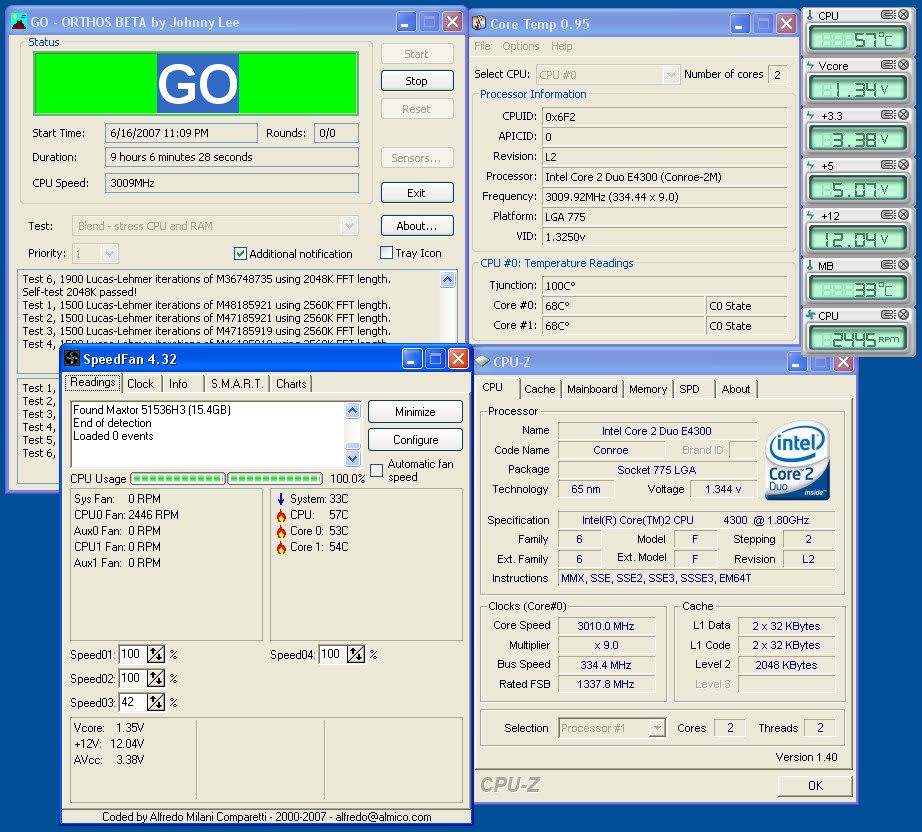The width and height of the screenshot is (922, 832).
Task: Toggle the Additional notification checkbox
Action: coord(240,253)
